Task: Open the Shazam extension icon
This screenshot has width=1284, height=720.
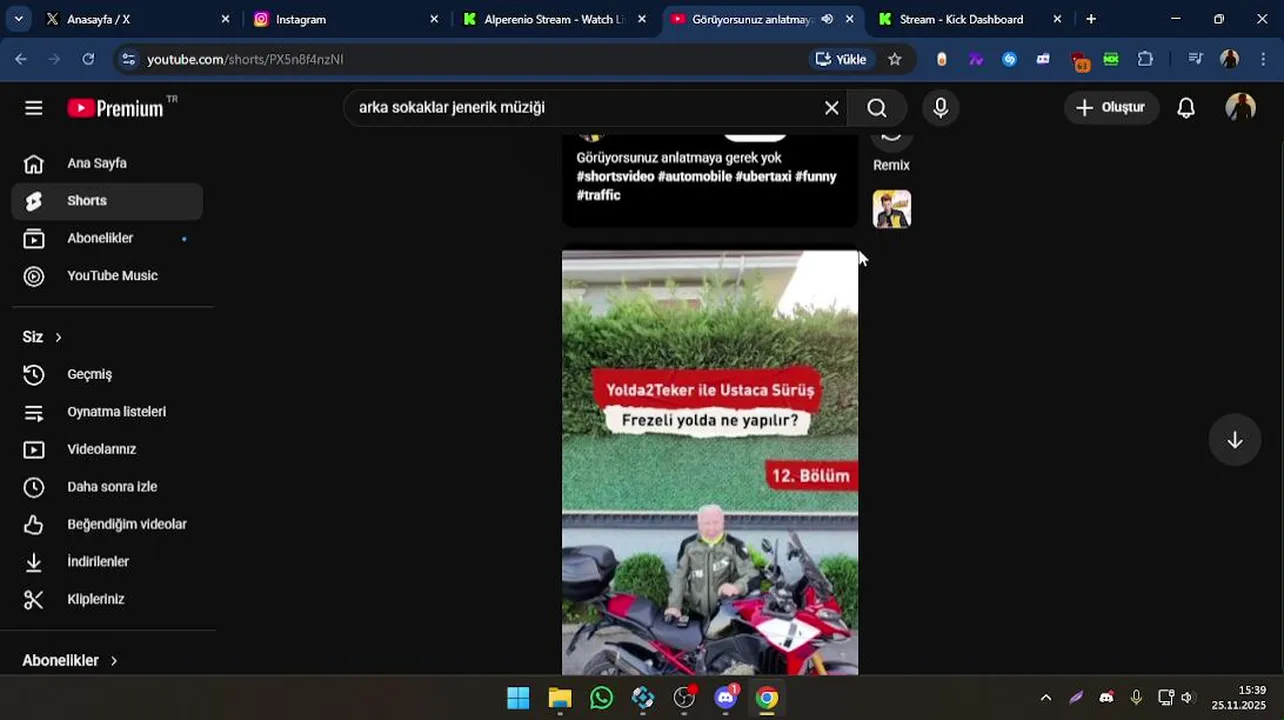Action: (x=1009, y=59)
